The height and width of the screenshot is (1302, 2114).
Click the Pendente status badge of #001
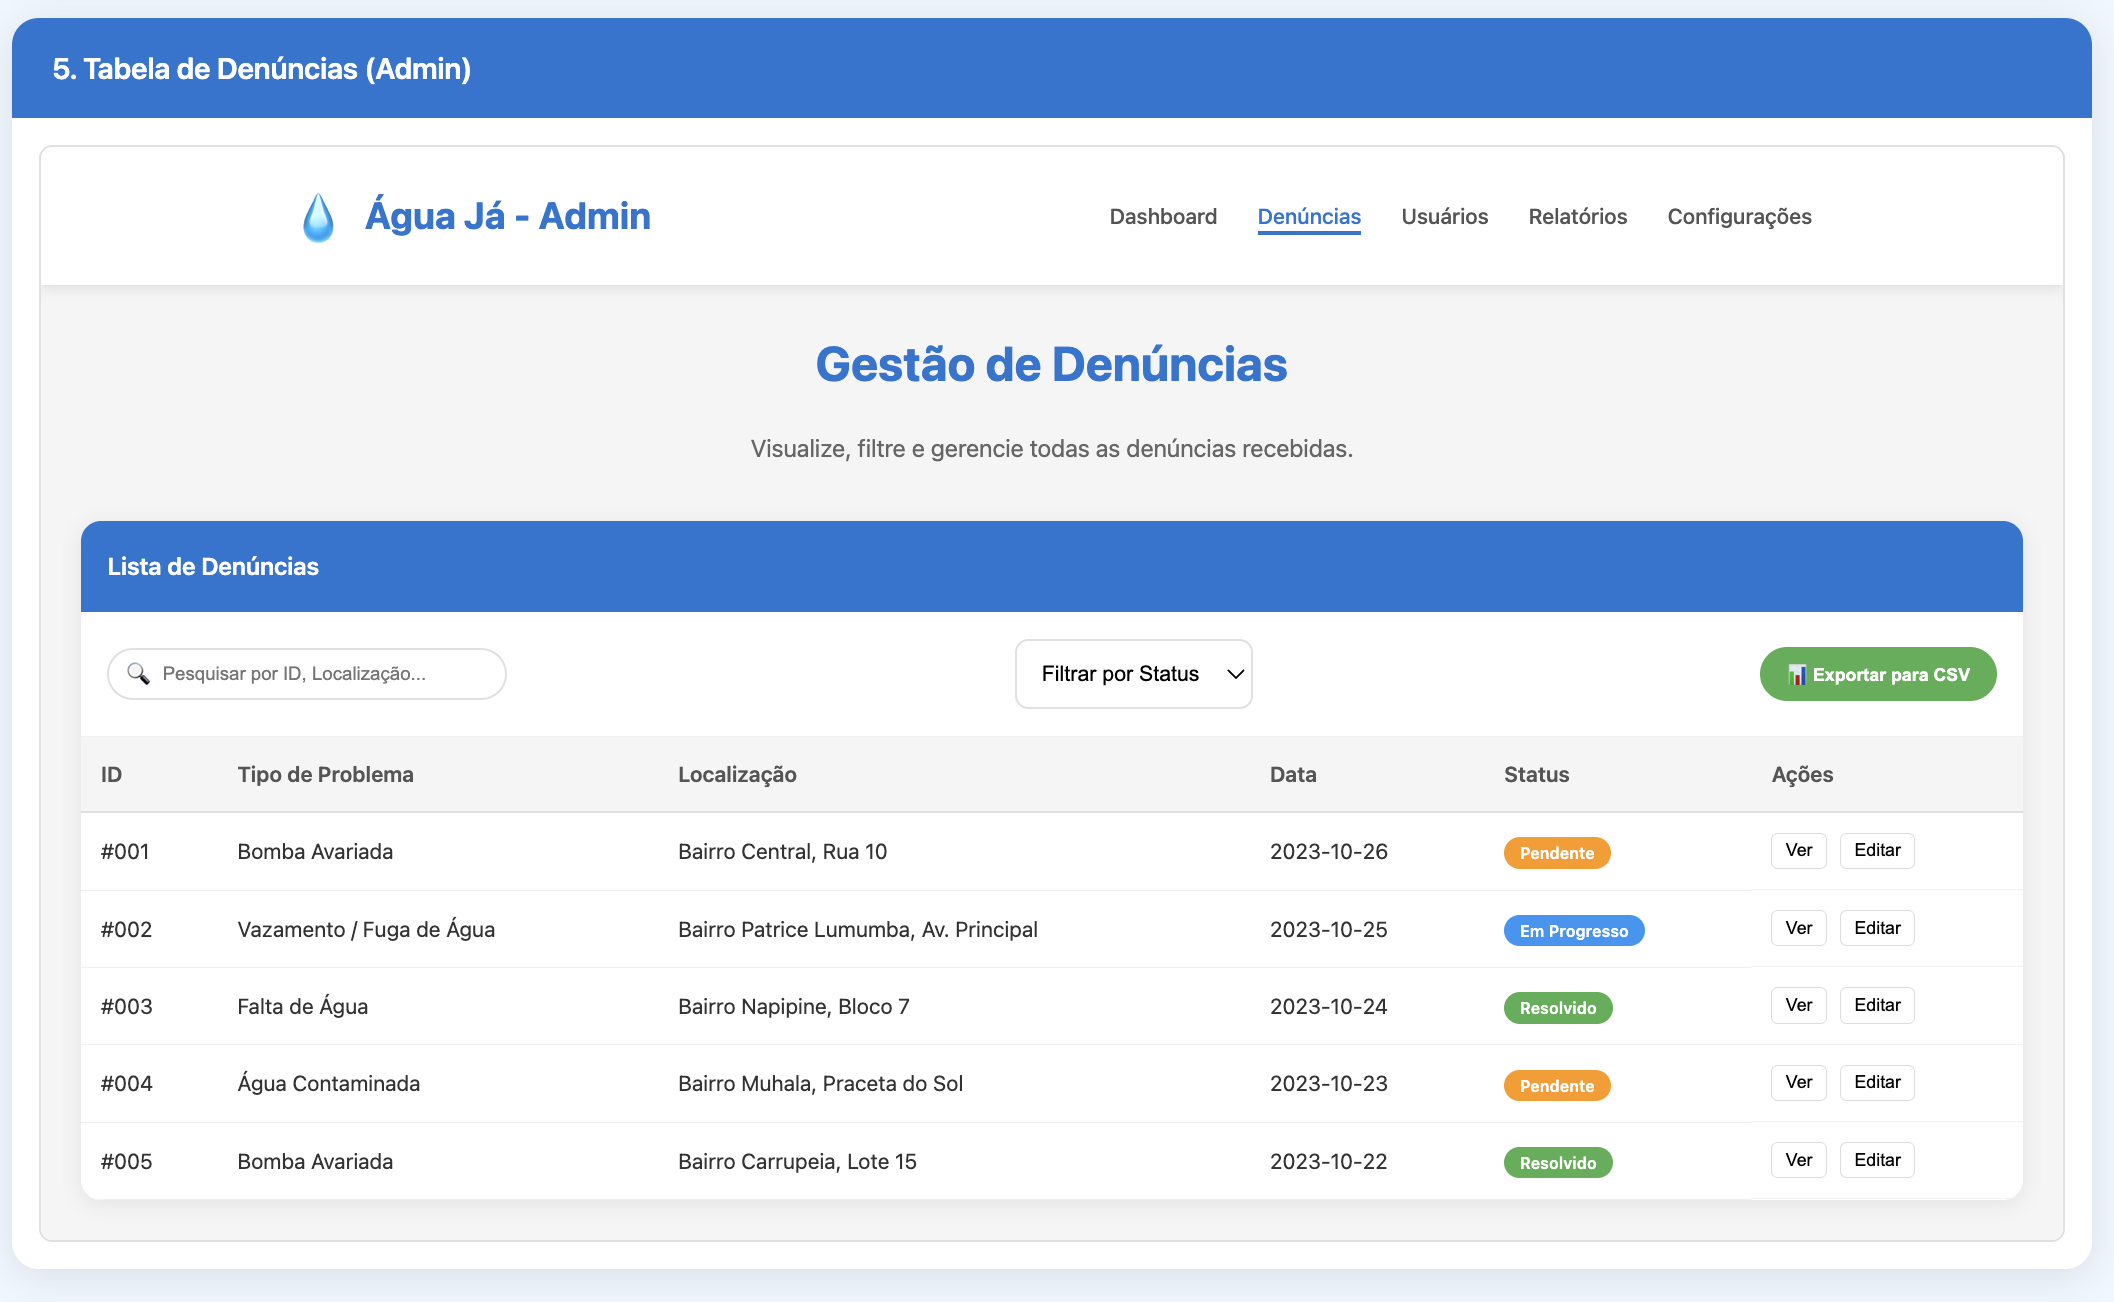[x=1556, y=853]
